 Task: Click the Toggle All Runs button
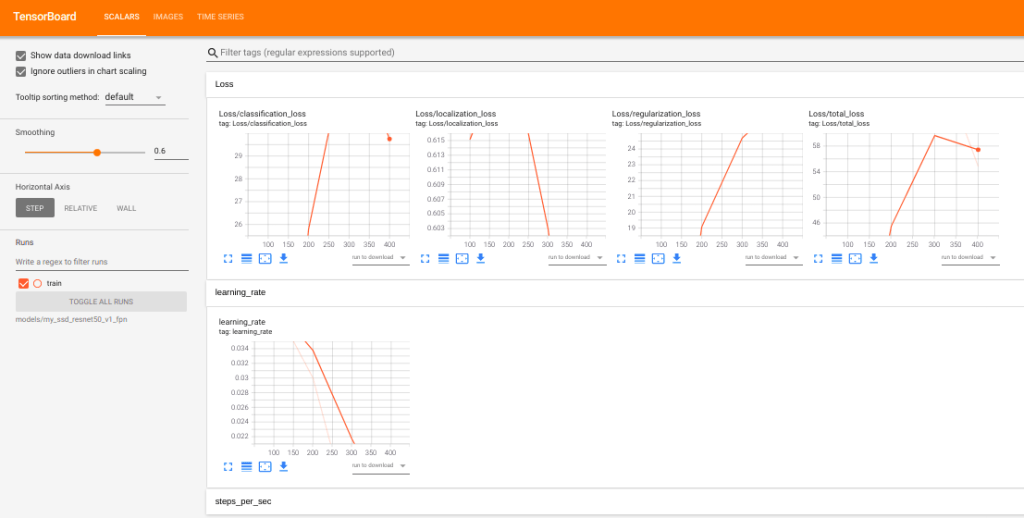100,301
